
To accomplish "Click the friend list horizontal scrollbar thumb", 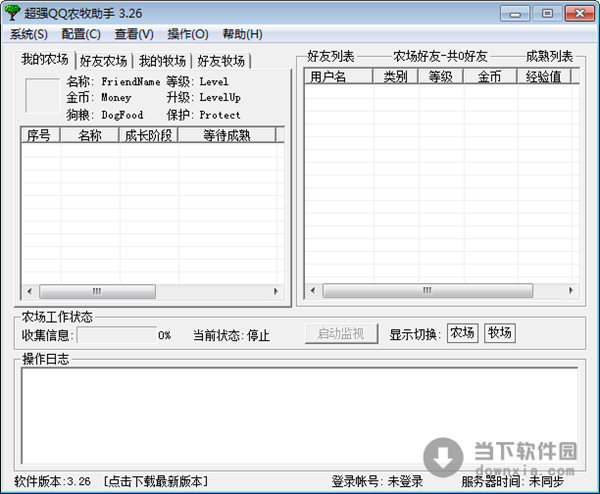I will point(427,290).
